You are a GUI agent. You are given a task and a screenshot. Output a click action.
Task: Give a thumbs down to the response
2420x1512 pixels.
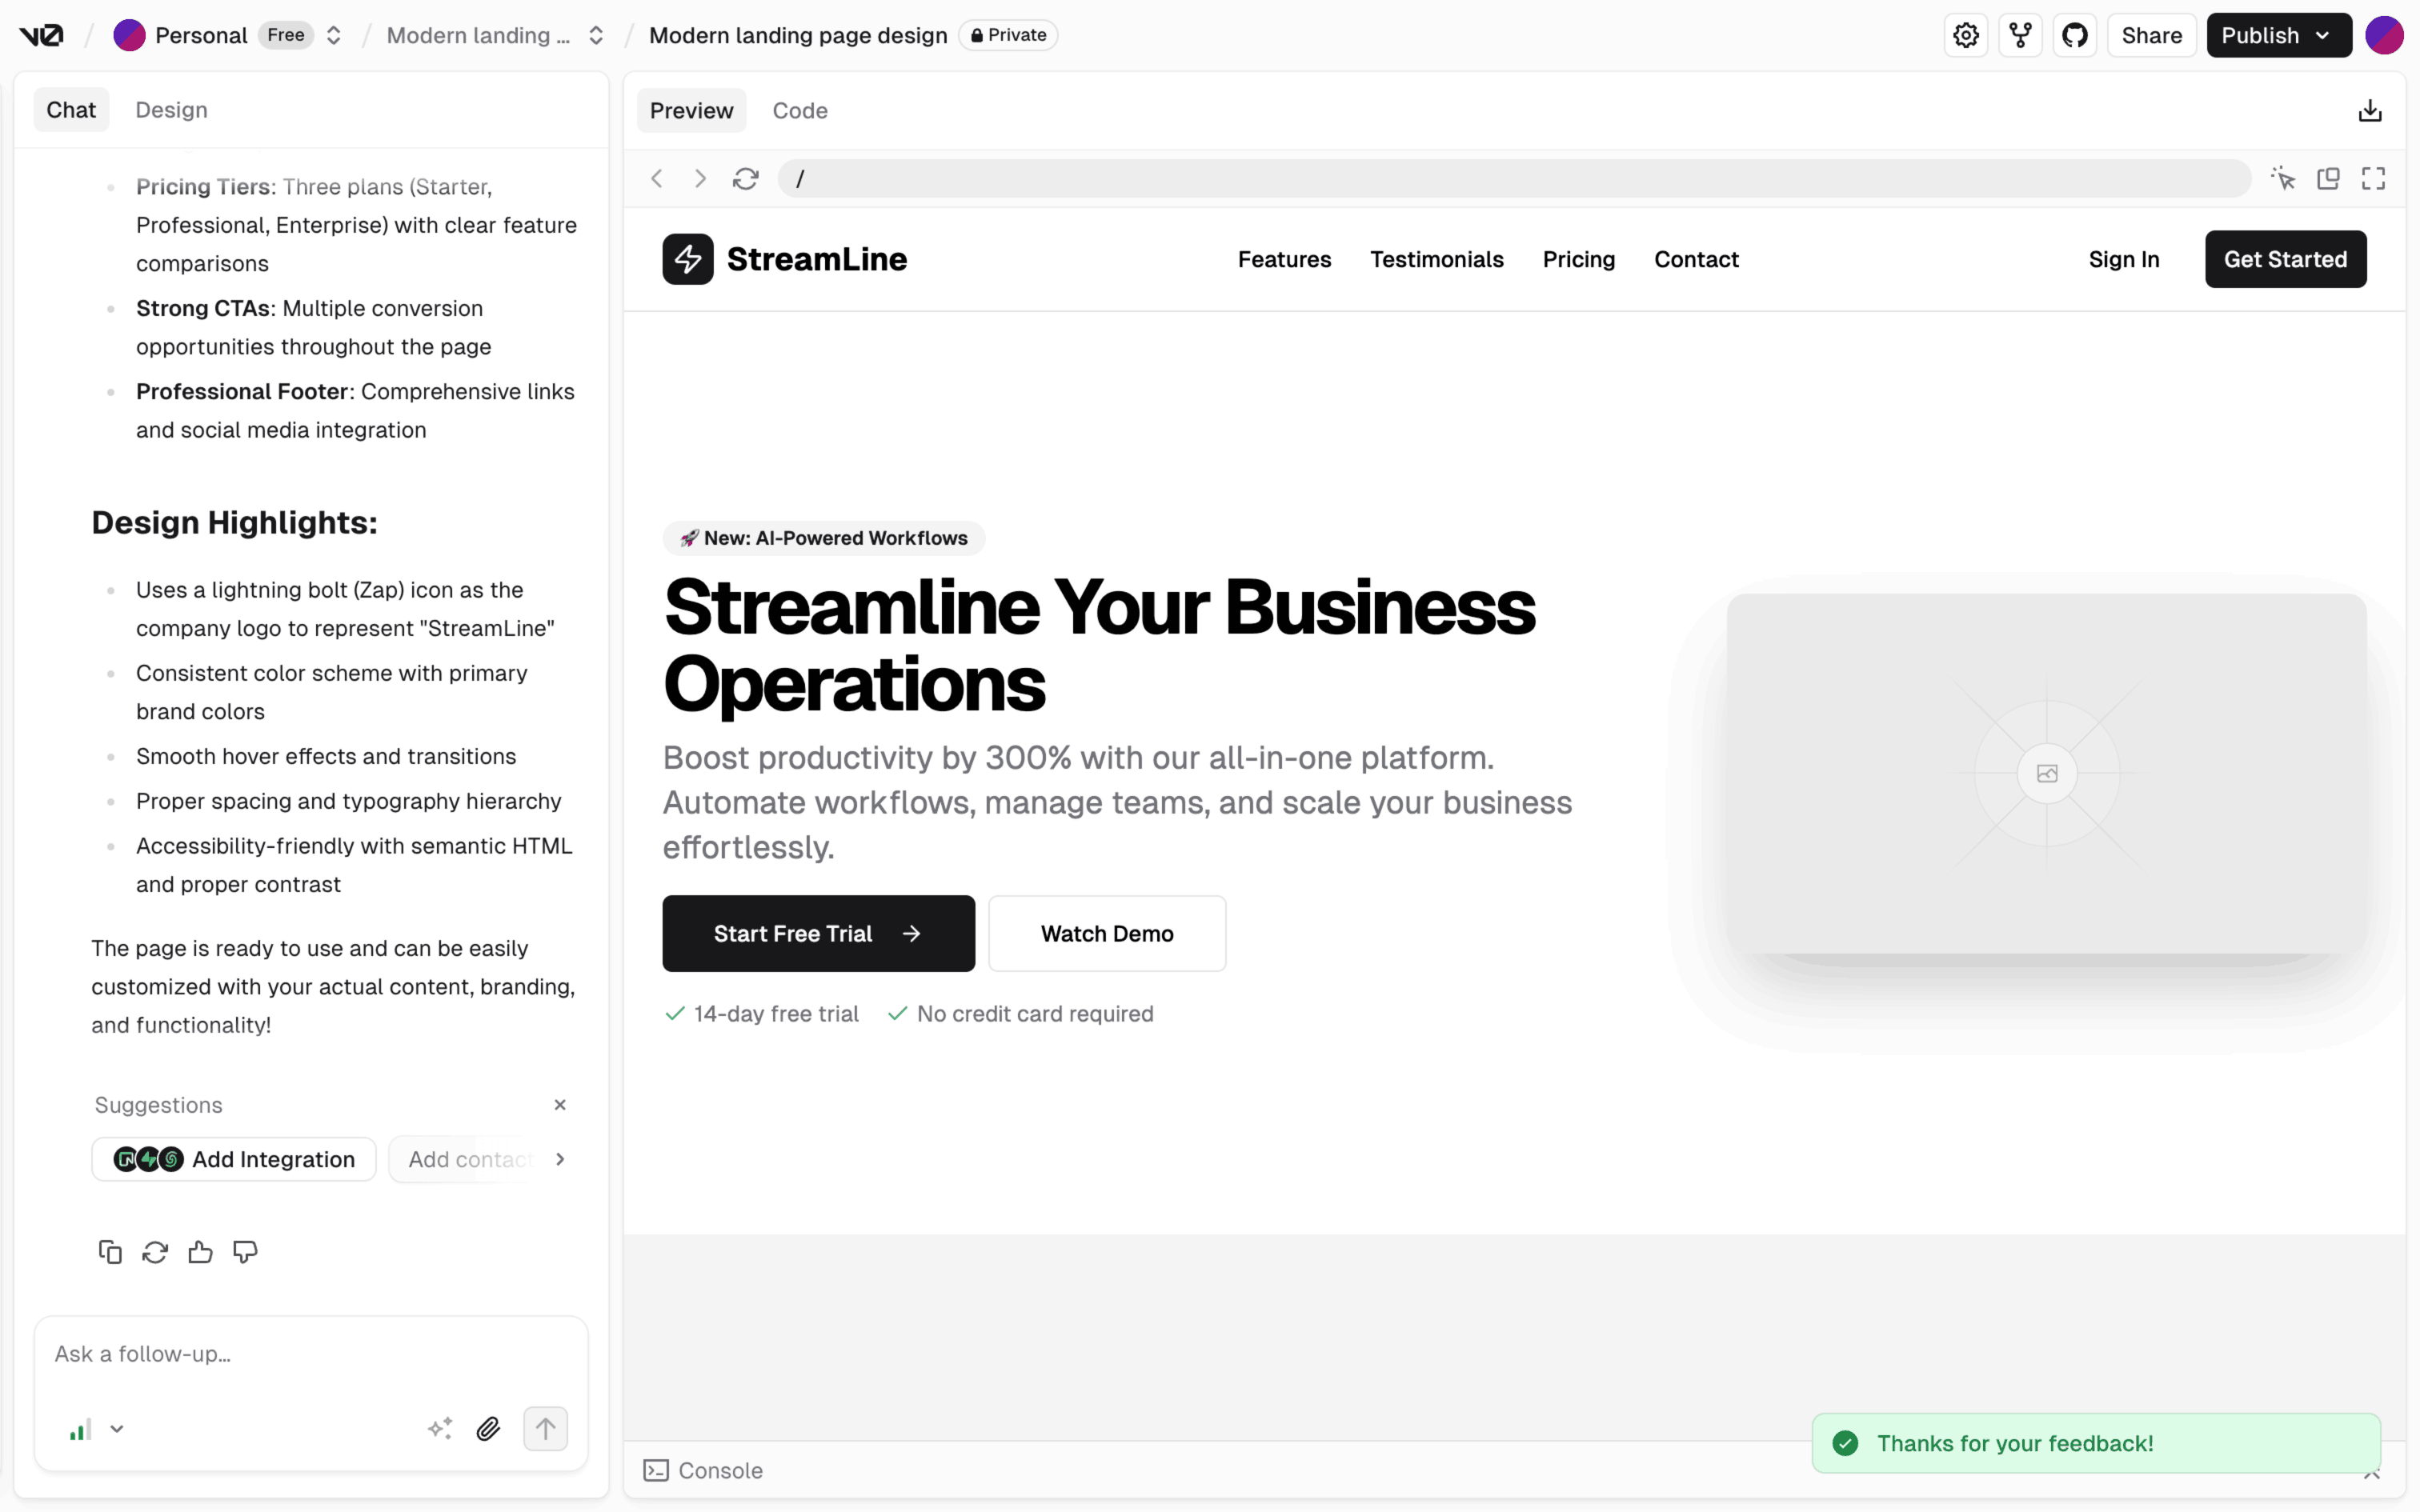pyautogui.click(x=245, y=1252)
